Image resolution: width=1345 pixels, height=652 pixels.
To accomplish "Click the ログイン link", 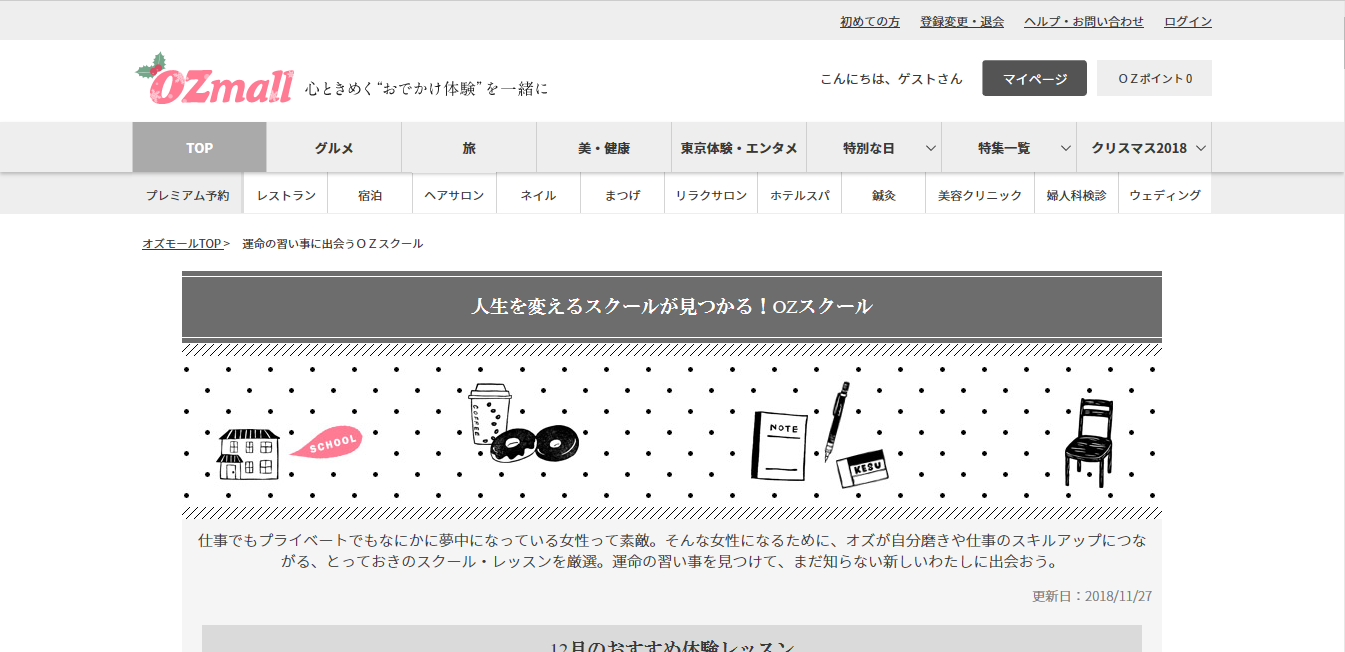I will 1188,21.
